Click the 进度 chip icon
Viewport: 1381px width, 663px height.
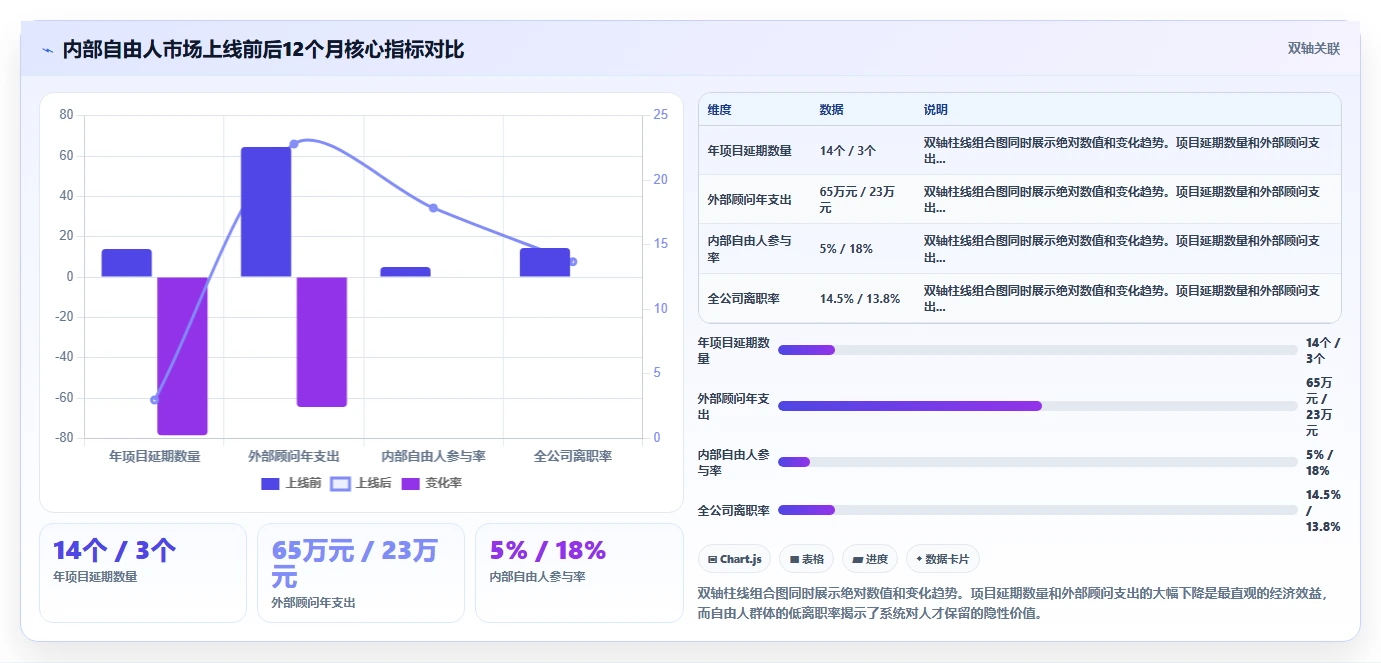click(x=857, y=560)
